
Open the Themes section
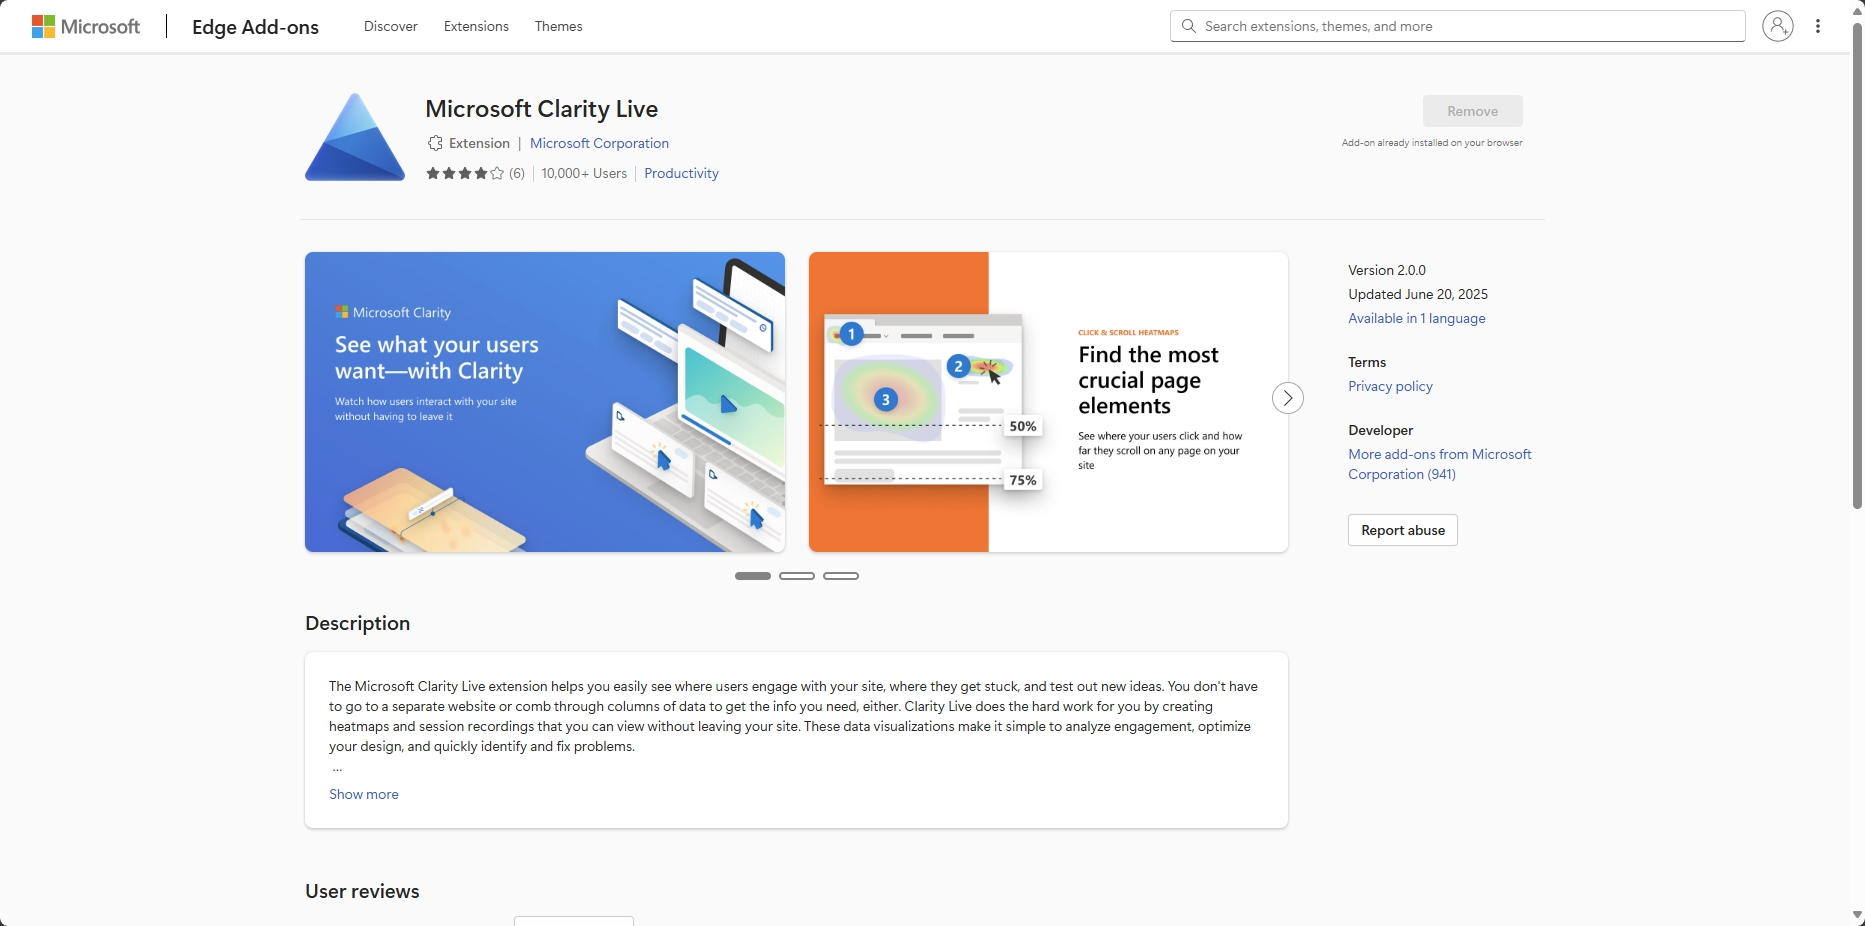point(557,26)
